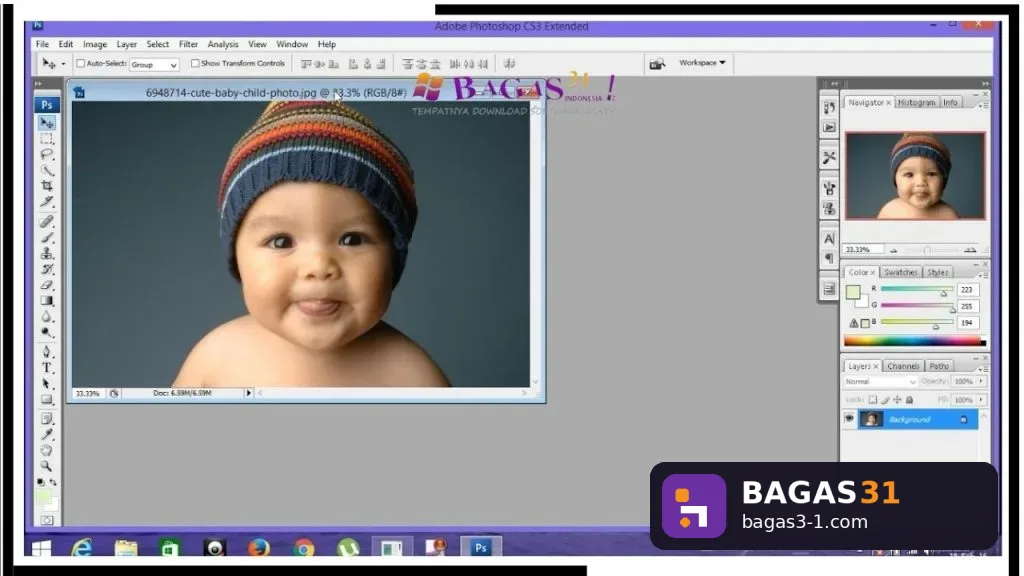Select the Clone Stamp tool

point(46,253)
